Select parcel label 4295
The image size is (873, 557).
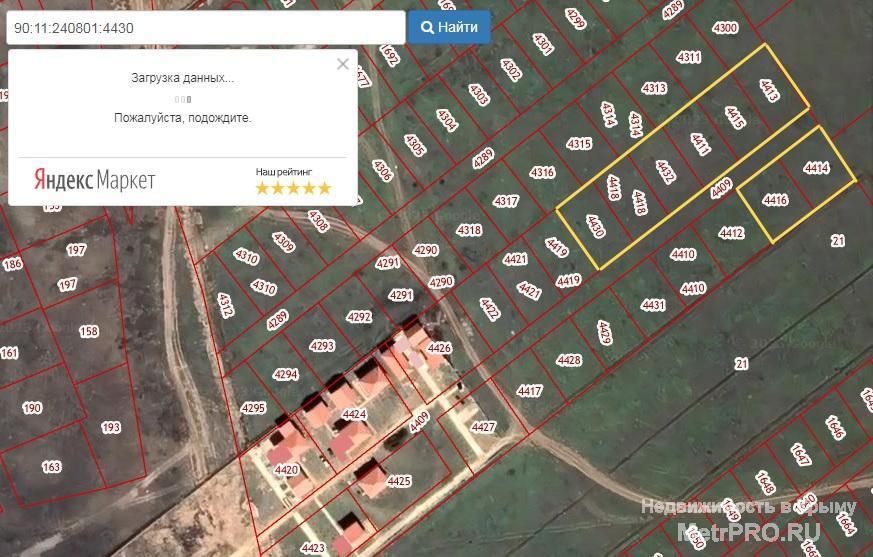pos(253,408)
